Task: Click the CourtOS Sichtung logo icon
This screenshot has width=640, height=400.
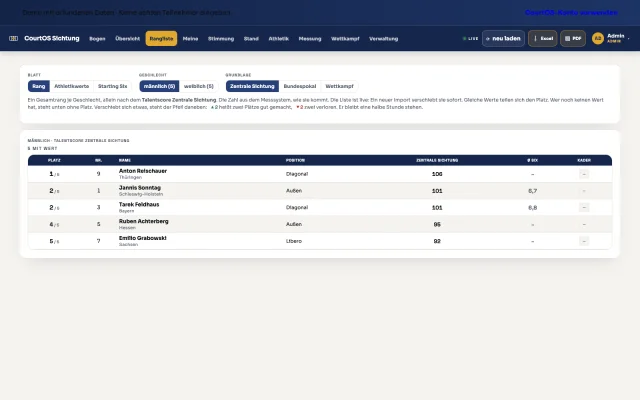Action: tap(13, 38)
